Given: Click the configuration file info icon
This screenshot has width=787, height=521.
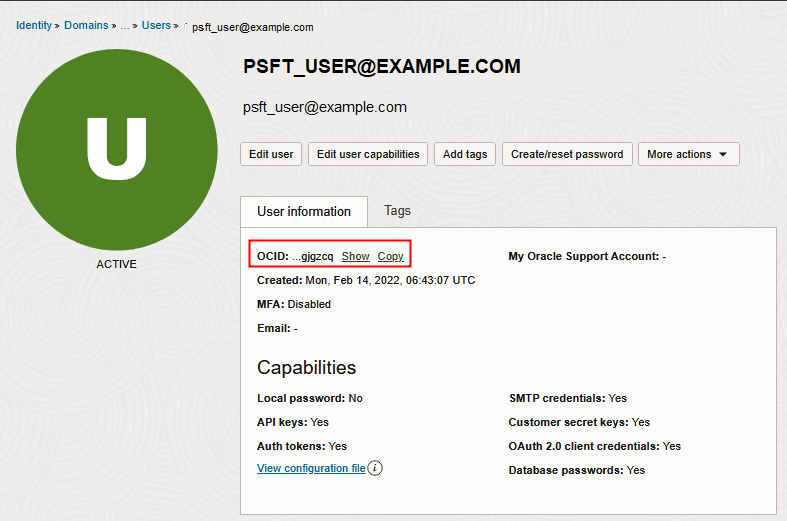Looking at the screenshot, I should pos(375,468).
